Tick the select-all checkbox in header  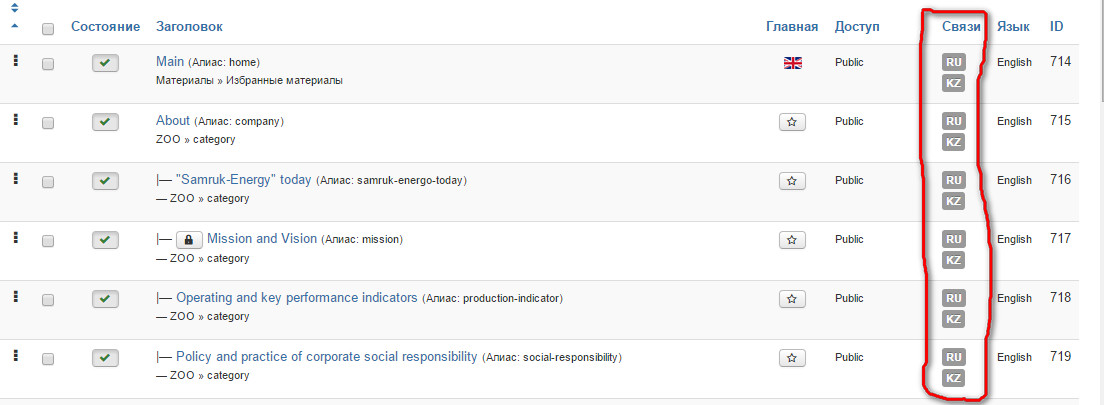48,29
